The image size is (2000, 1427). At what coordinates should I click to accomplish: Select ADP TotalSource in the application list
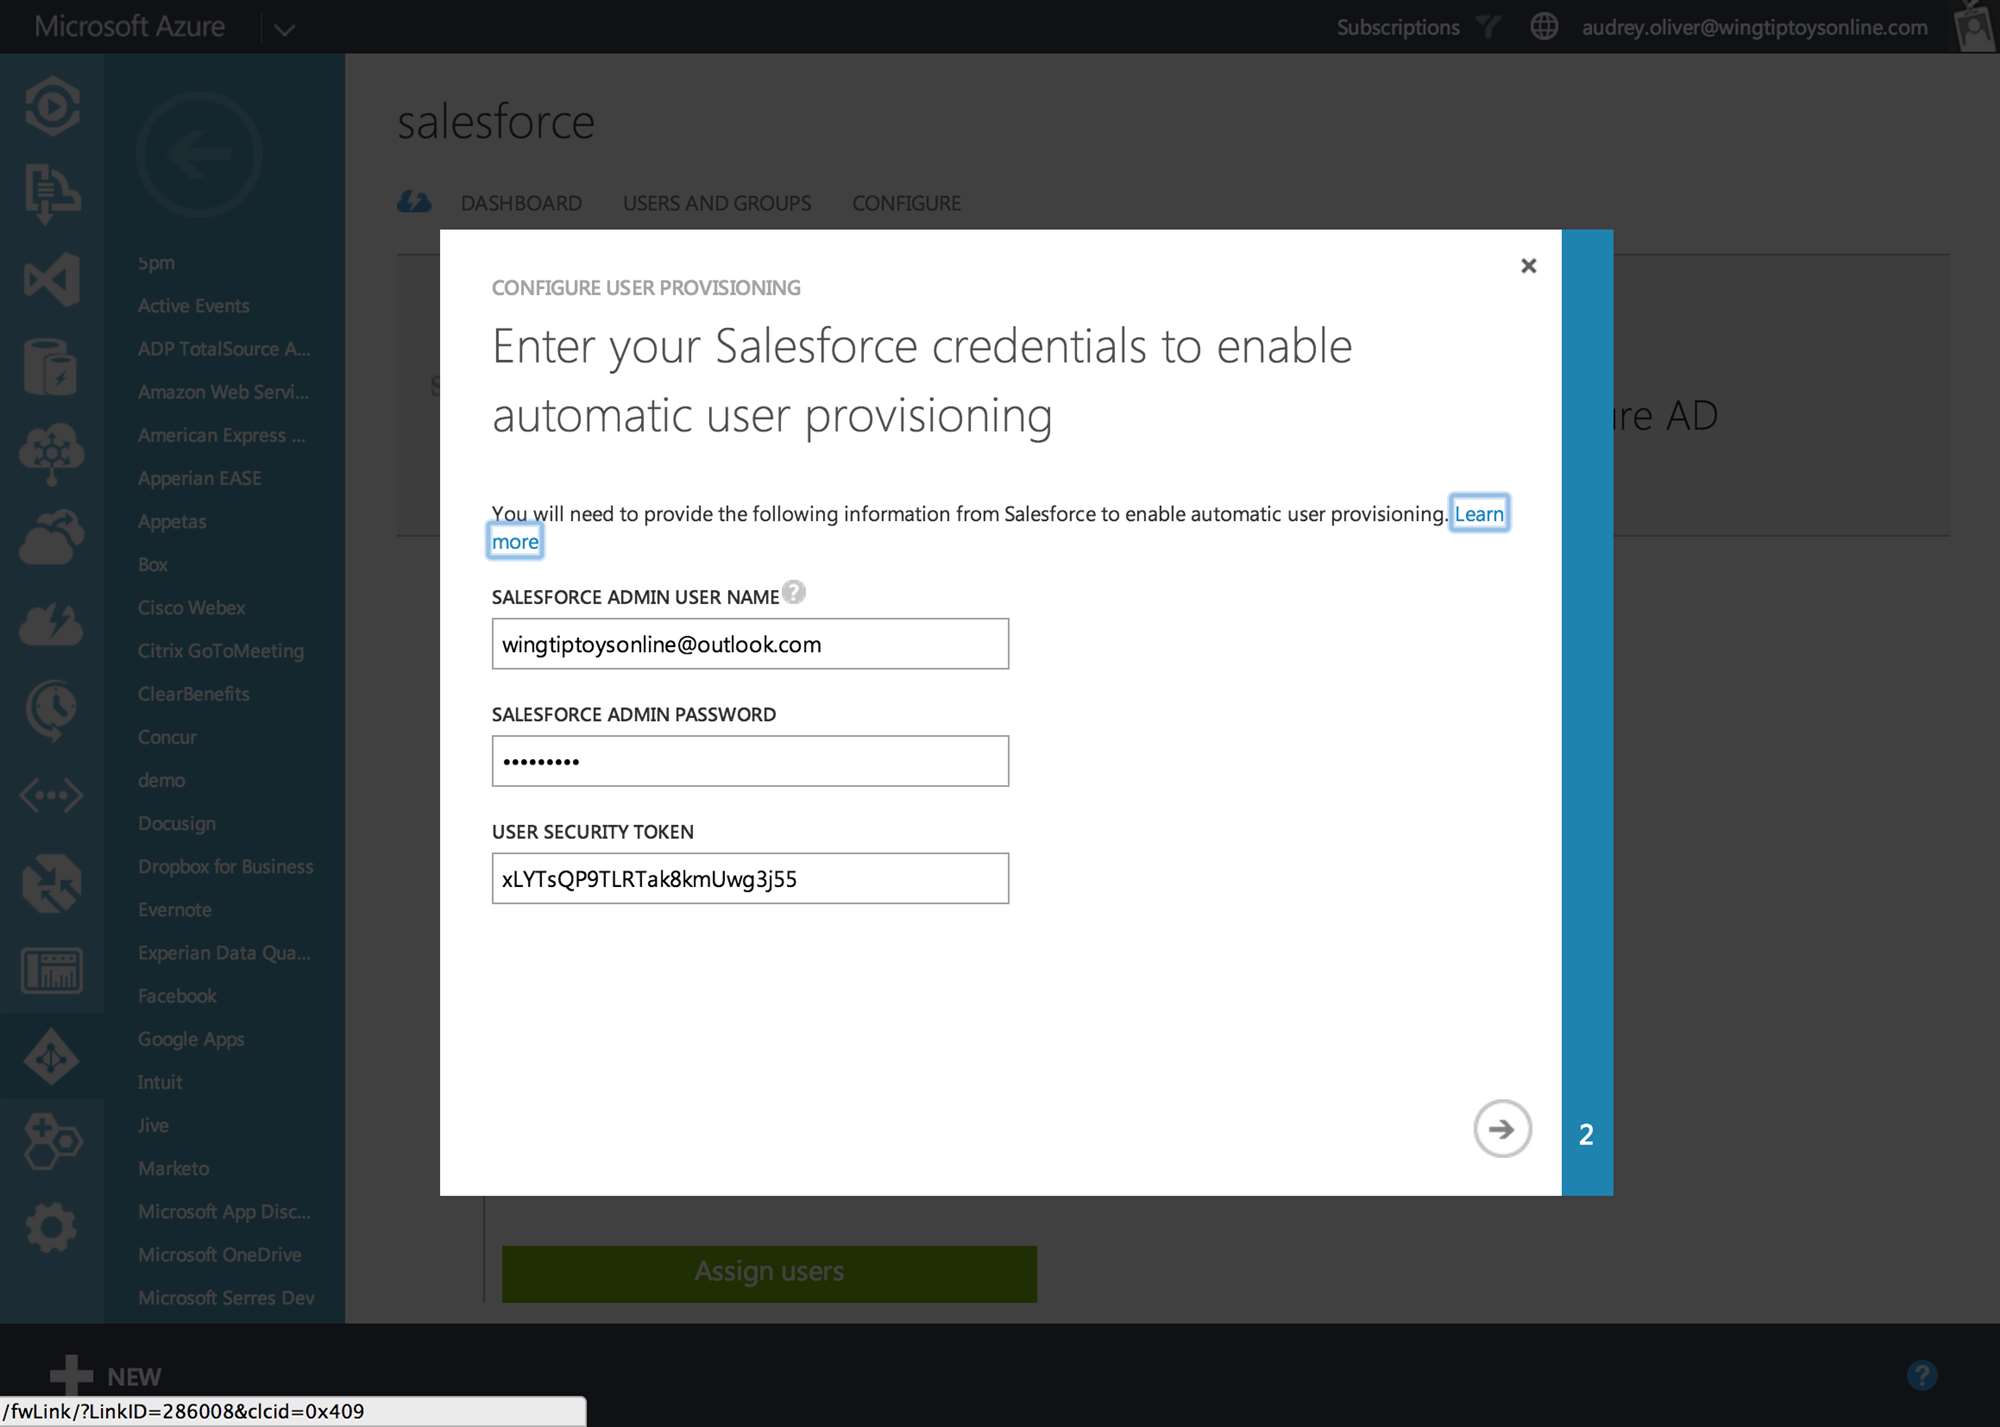[224, 349]
